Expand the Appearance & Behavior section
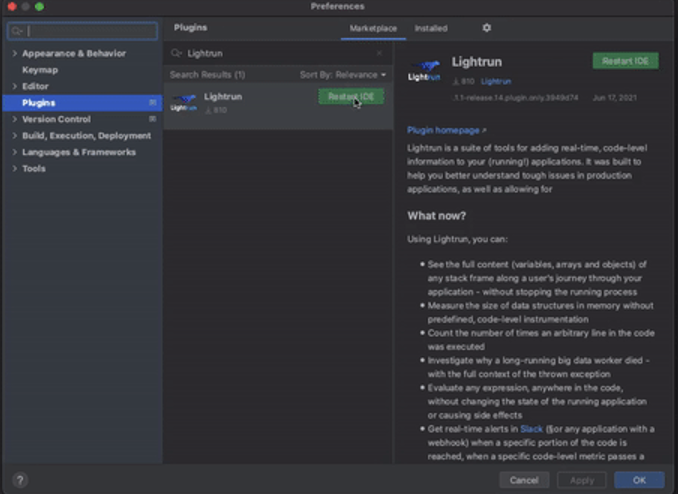 point(14,53)
